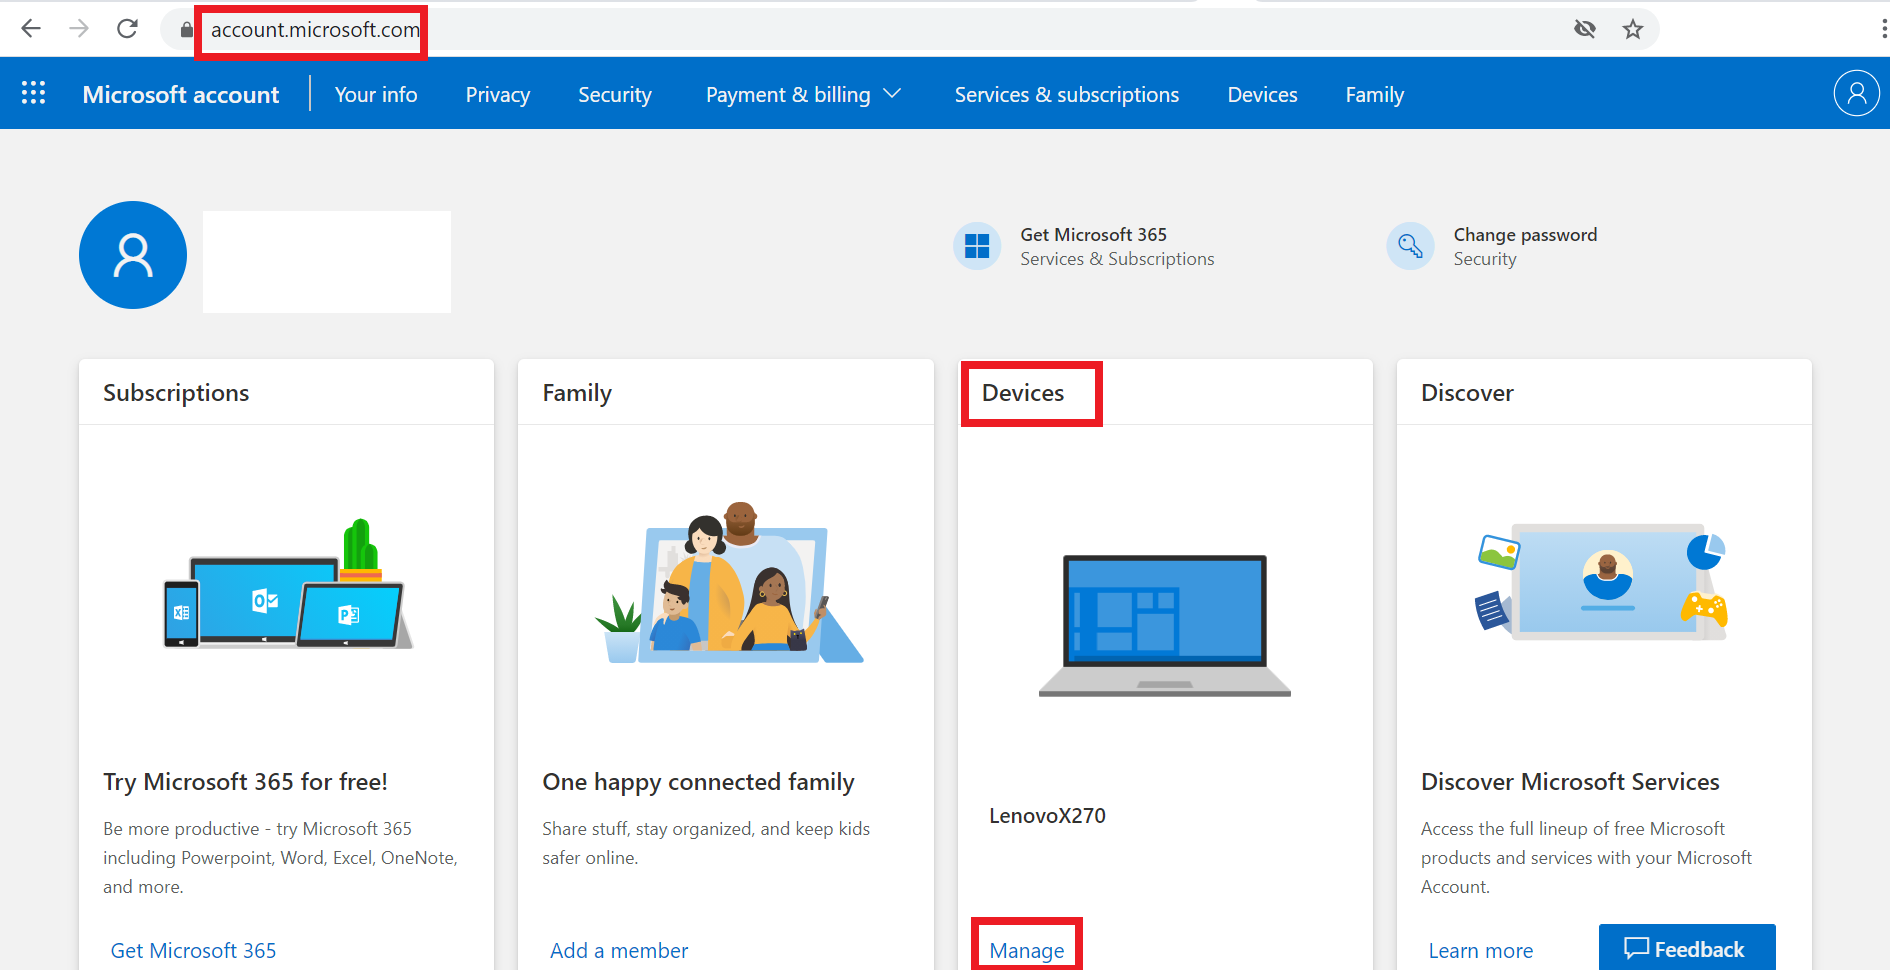
Task: View site security lock info
Action: 186,30
